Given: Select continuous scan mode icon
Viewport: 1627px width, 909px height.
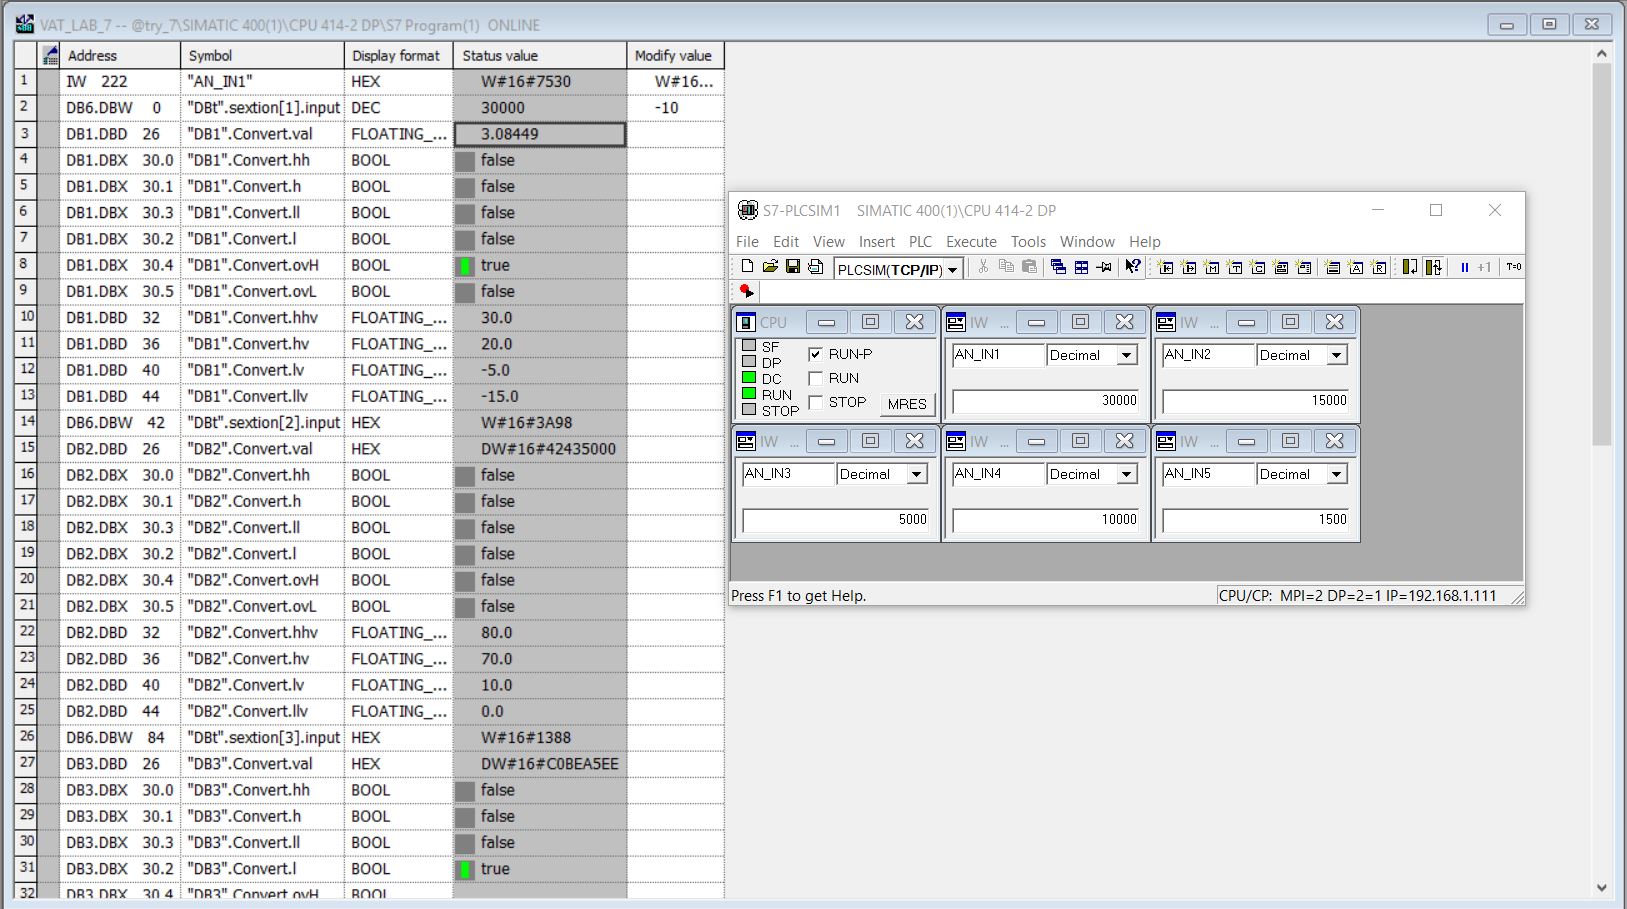Looking at the screenshot, I should click(1433, 267).
